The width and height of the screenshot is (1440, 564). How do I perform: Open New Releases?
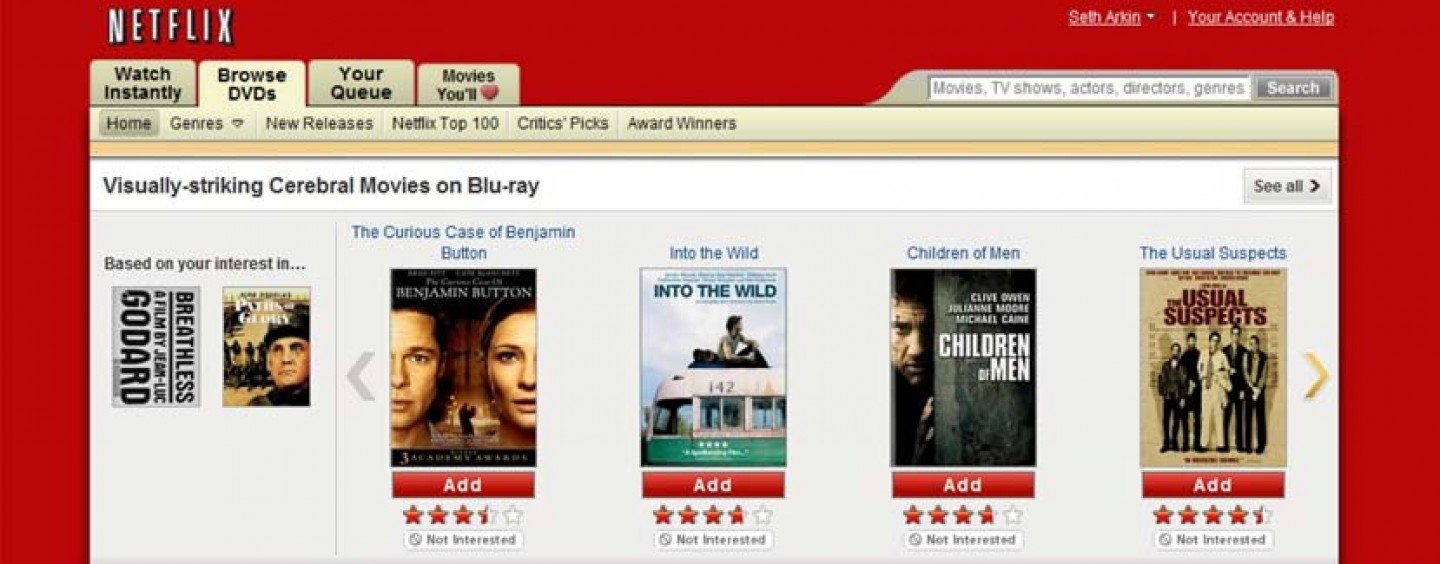[x=319, y=124]
